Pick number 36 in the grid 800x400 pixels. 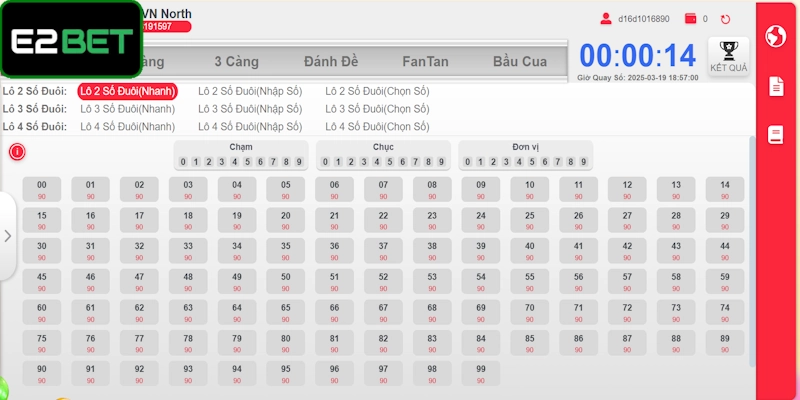[334, 251]
